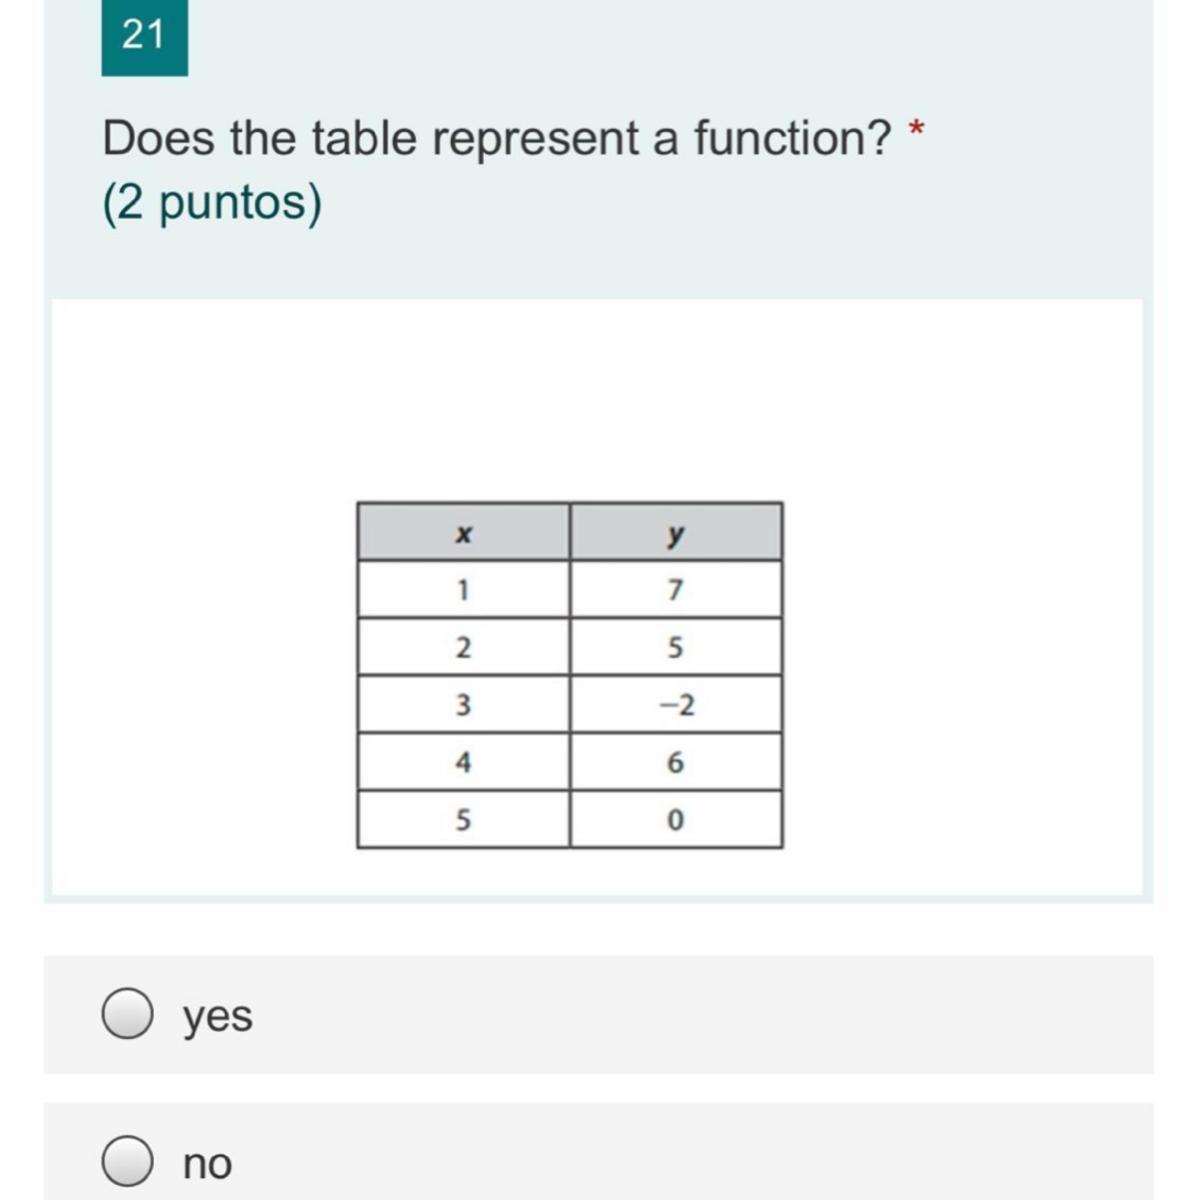Select the "yes" radio button
The width and height of the screenshot is (1199, 1200).
point(127,1014)
